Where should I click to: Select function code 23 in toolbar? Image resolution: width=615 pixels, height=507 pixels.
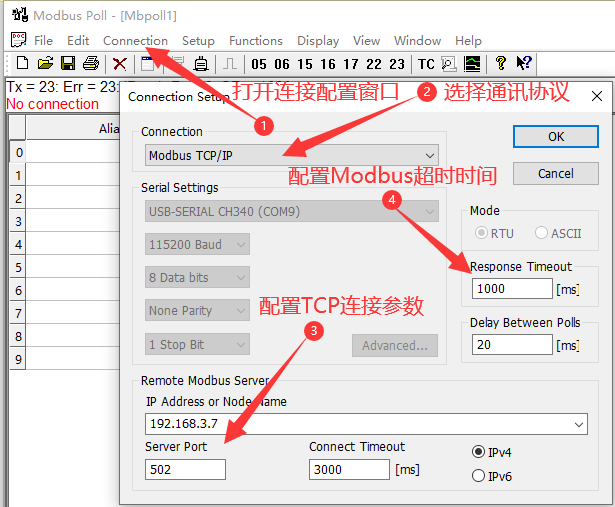click(x=397, y=64)
